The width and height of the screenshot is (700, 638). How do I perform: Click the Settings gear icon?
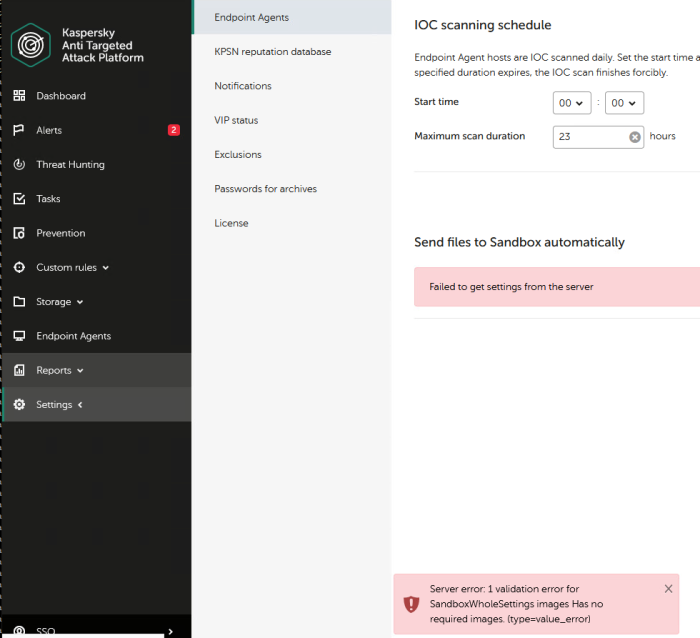19,405
